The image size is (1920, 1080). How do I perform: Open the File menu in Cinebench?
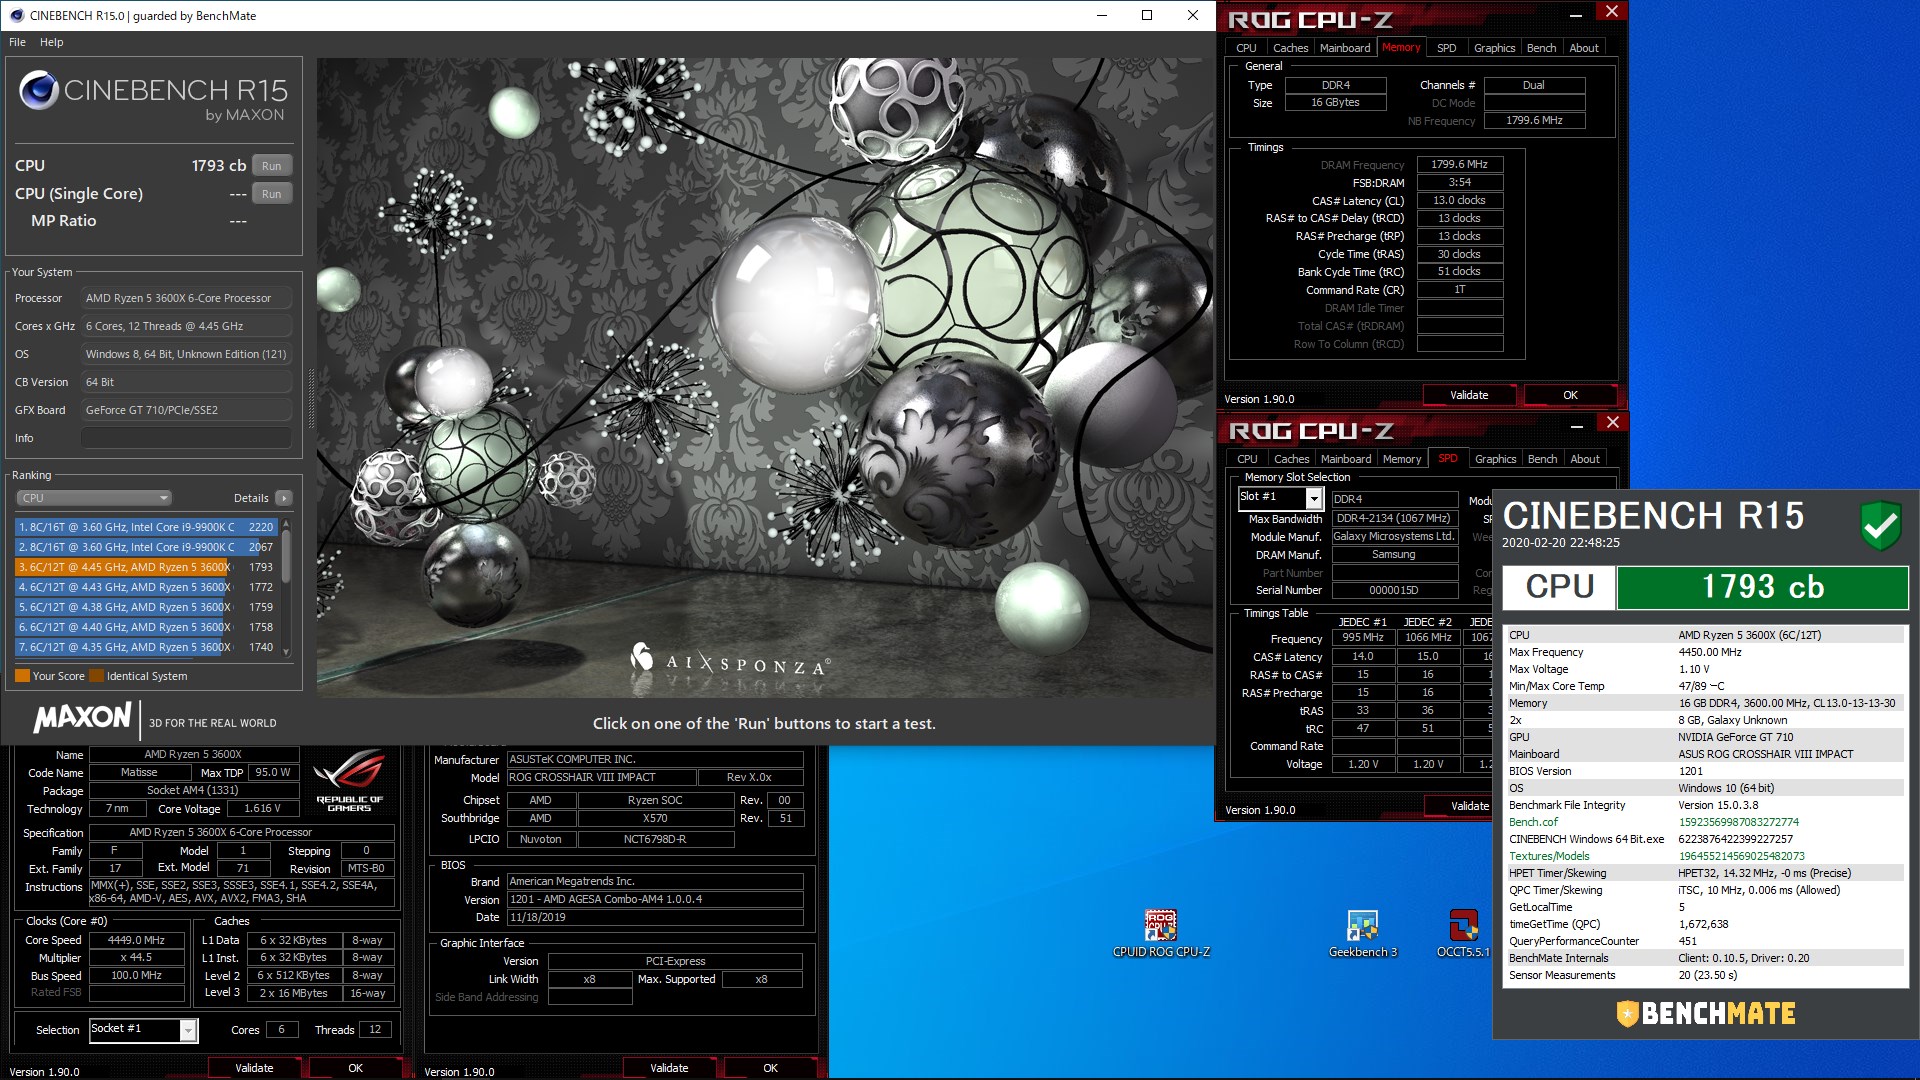tap(17, 42)
